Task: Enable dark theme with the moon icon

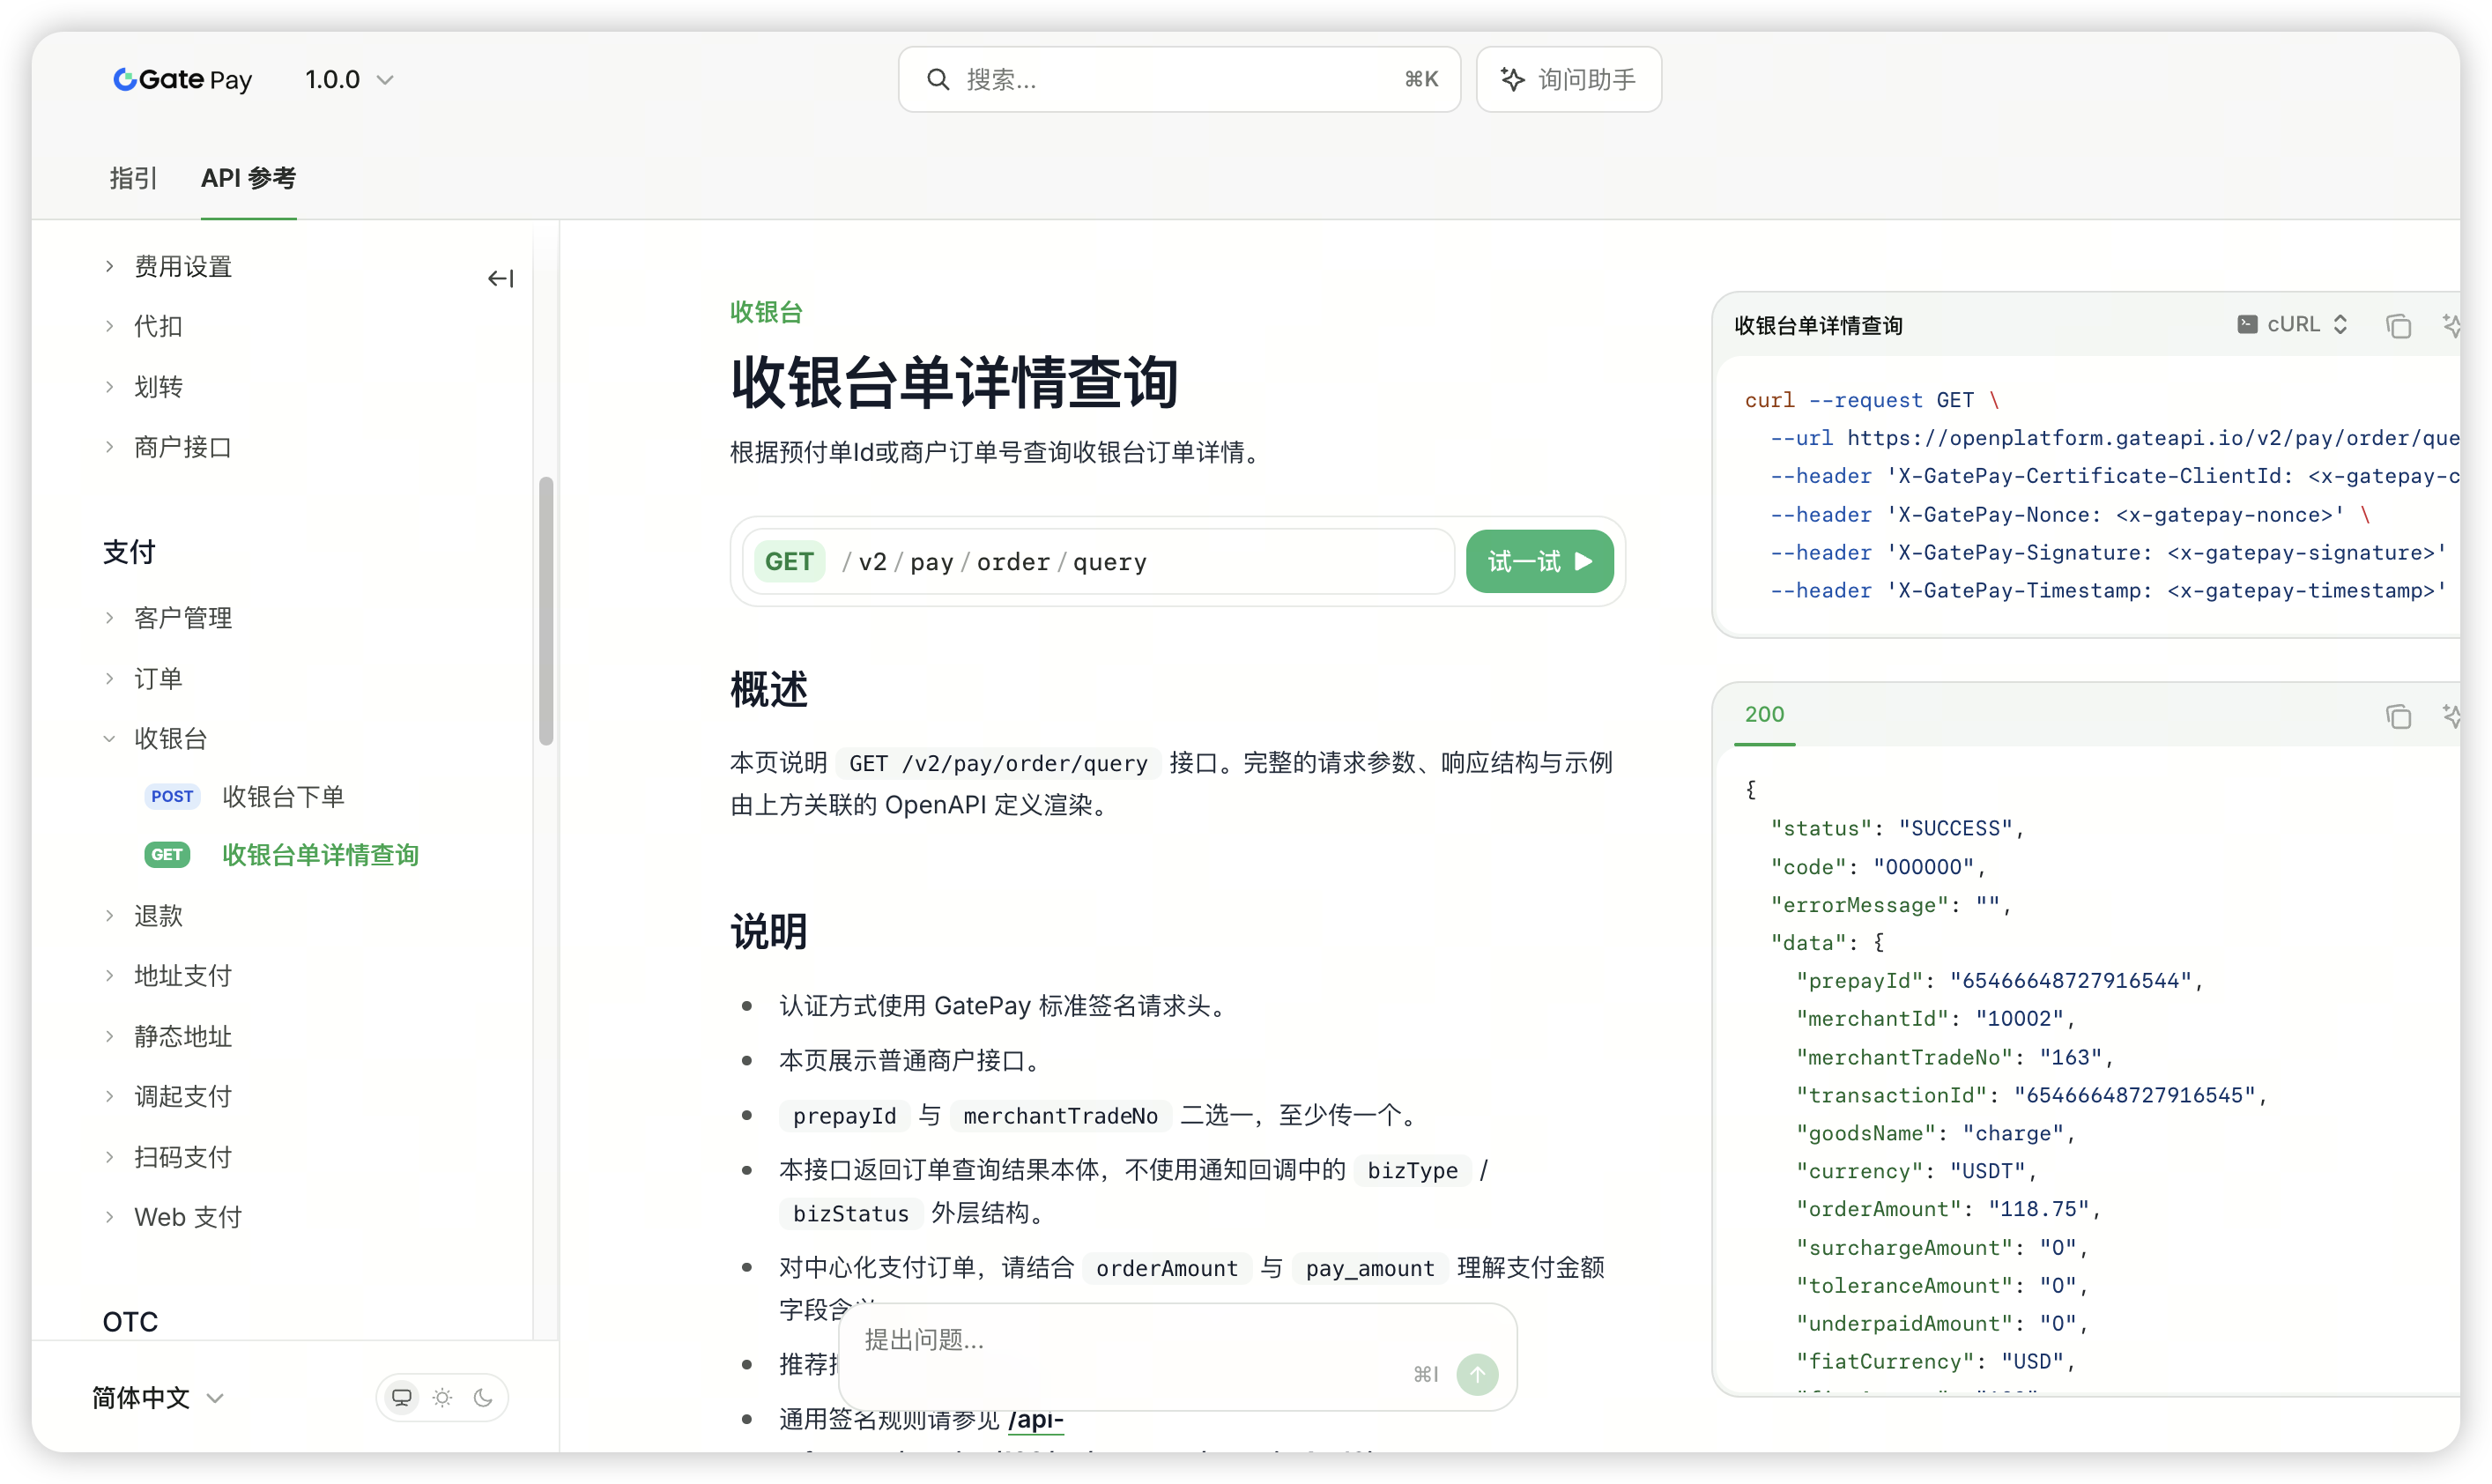Action: tap(483, 1397)
